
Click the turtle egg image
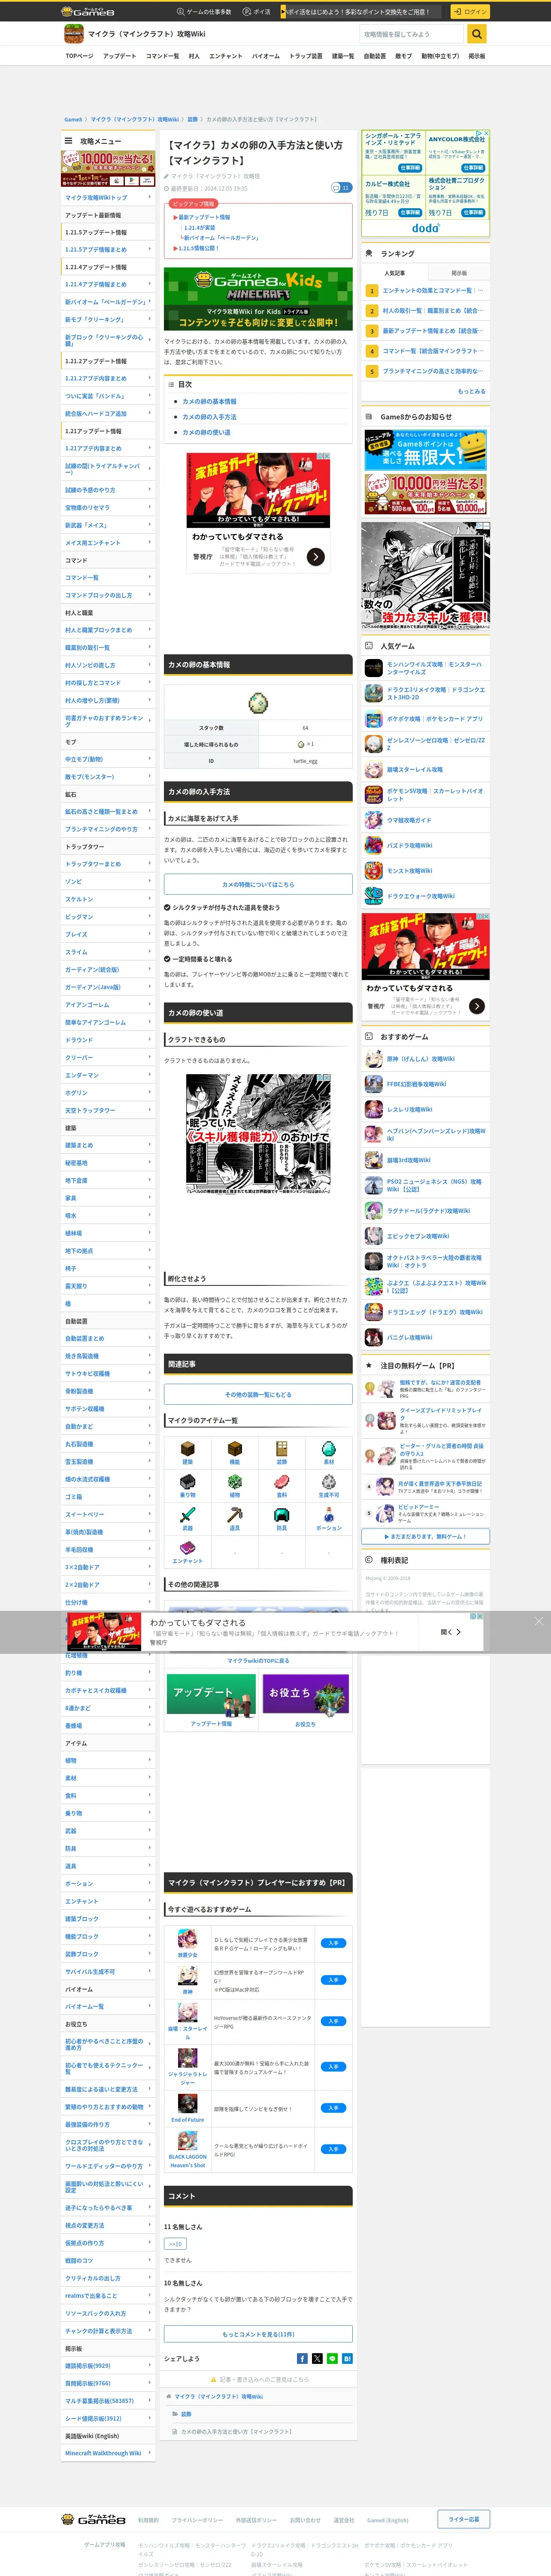point(258,702)
